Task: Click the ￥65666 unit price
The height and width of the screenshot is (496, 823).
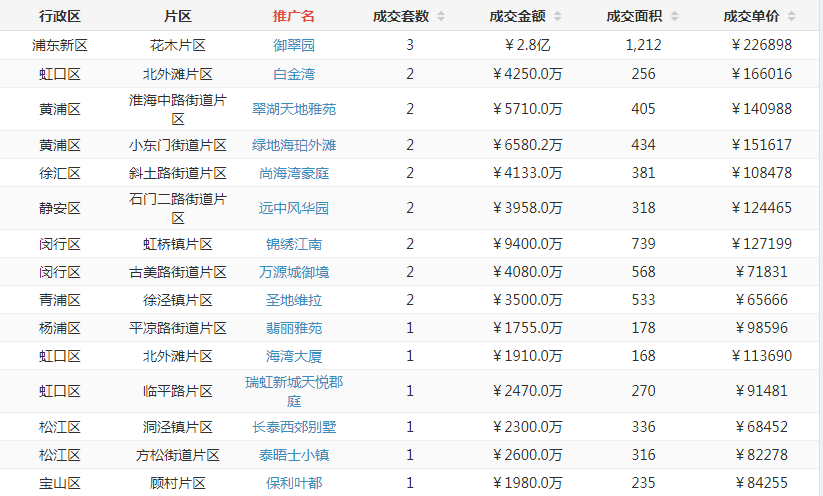Action: coord(761,300)
